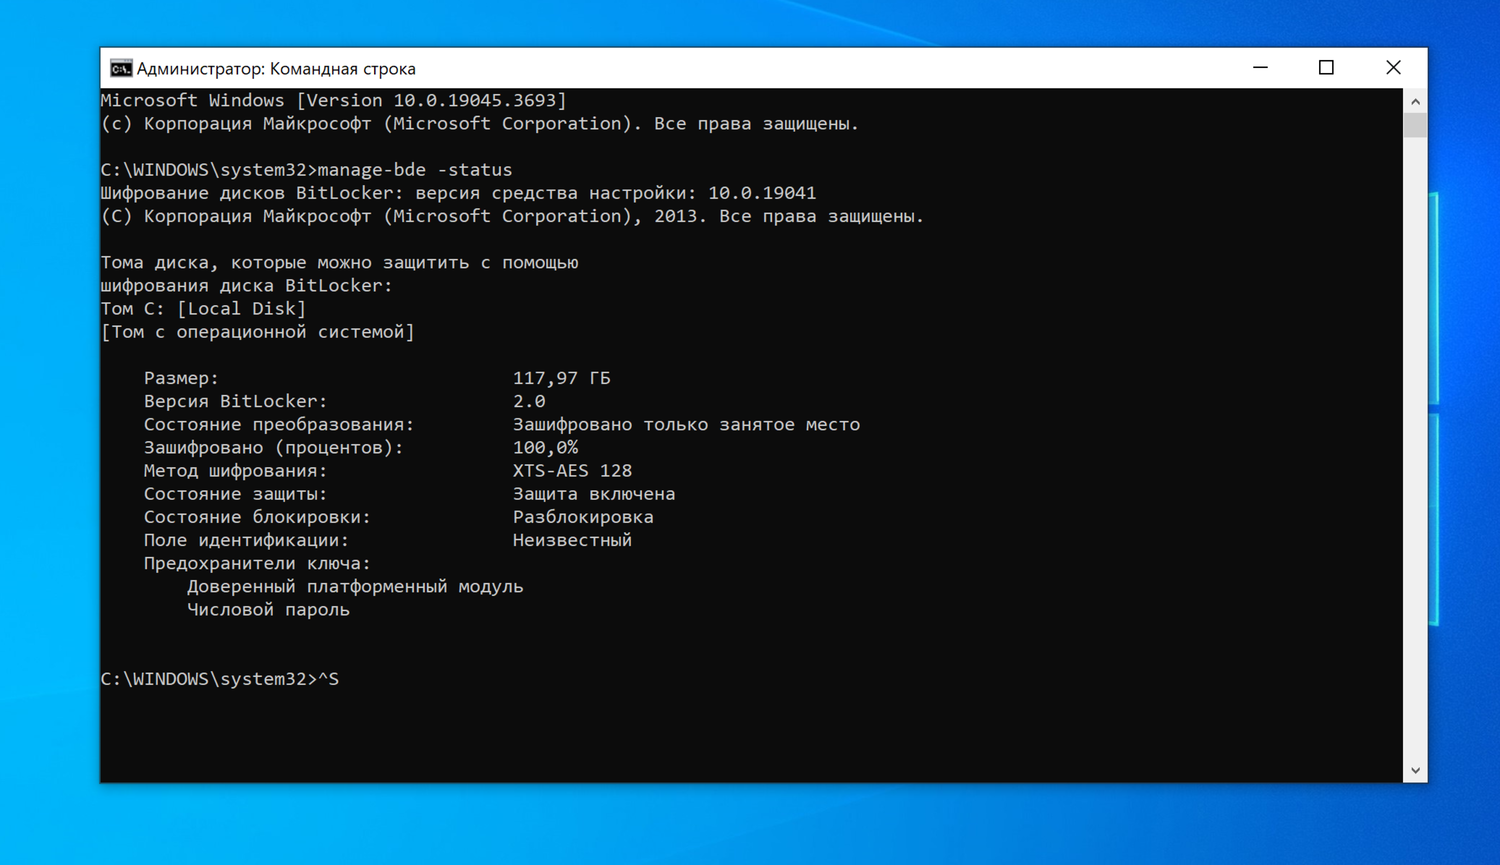Click the Состояние преобразования: label
Image resolution: width=1500 pixels, height=865 pixels.
pyautogui.click(x=279, y=424)
